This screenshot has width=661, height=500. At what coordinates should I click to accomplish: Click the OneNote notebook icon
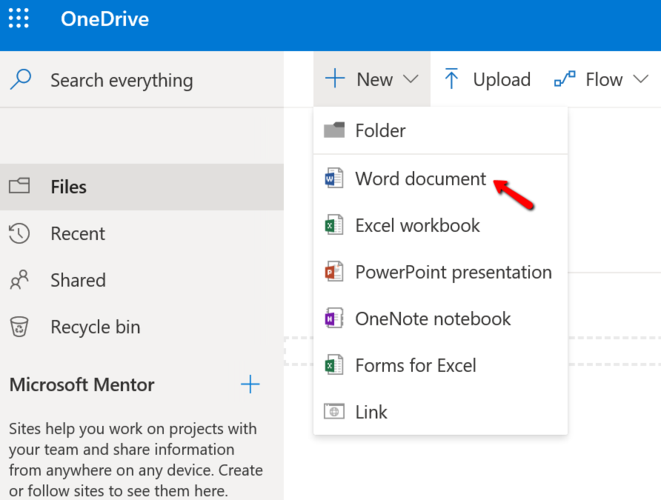333,318
